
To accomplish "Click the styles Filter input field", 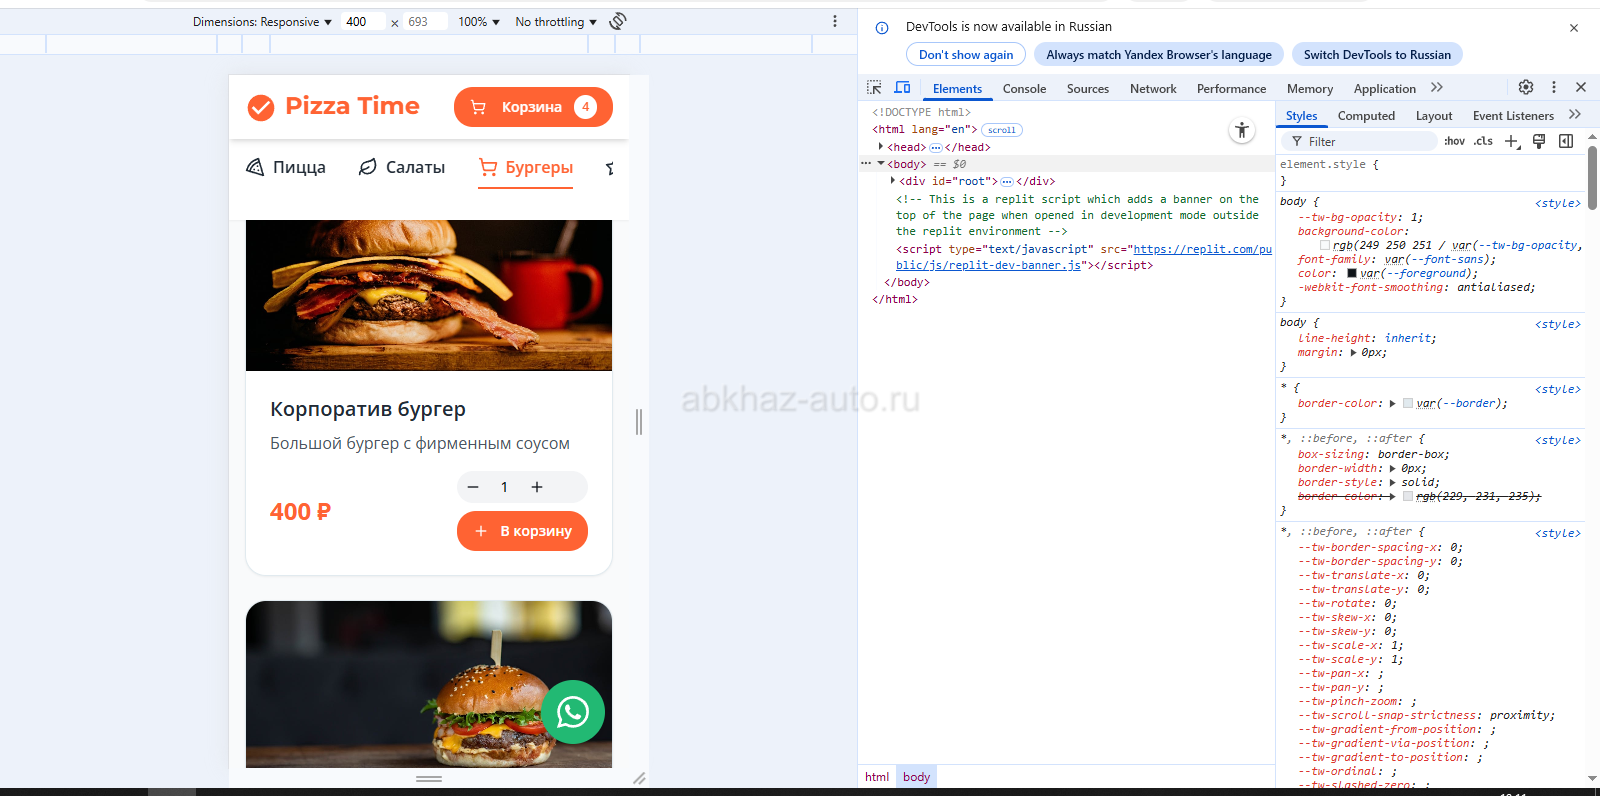I will pos(1365,142).
